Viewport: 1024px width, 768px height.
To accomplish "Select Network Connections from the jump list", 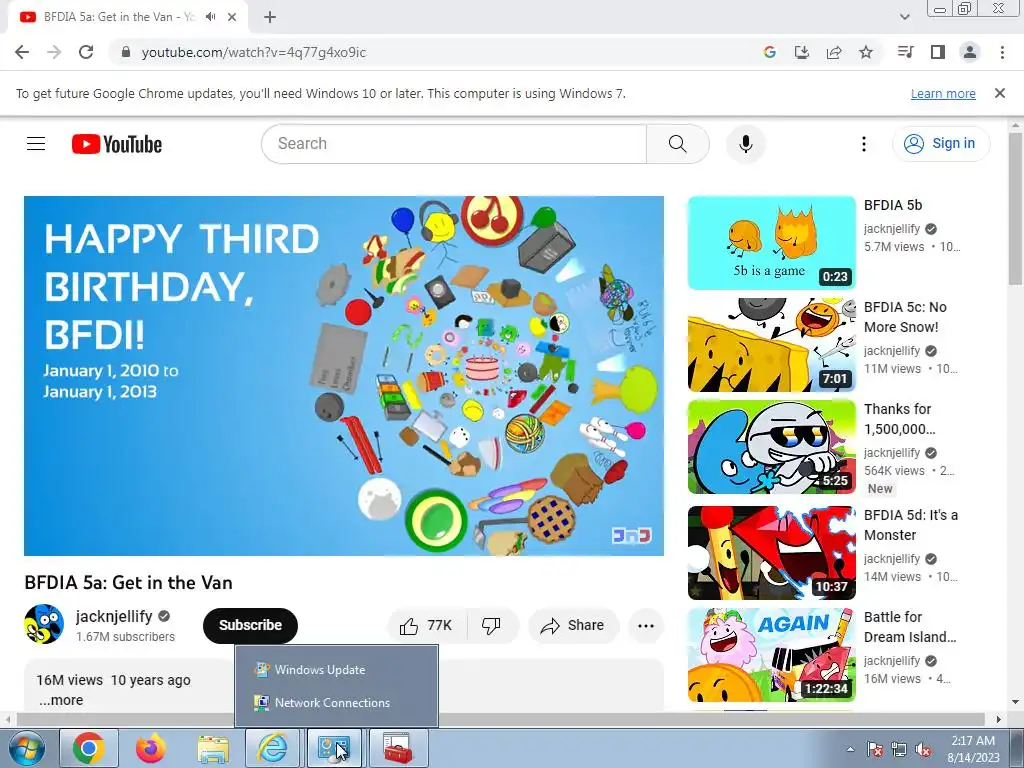I will coord(336,703).
